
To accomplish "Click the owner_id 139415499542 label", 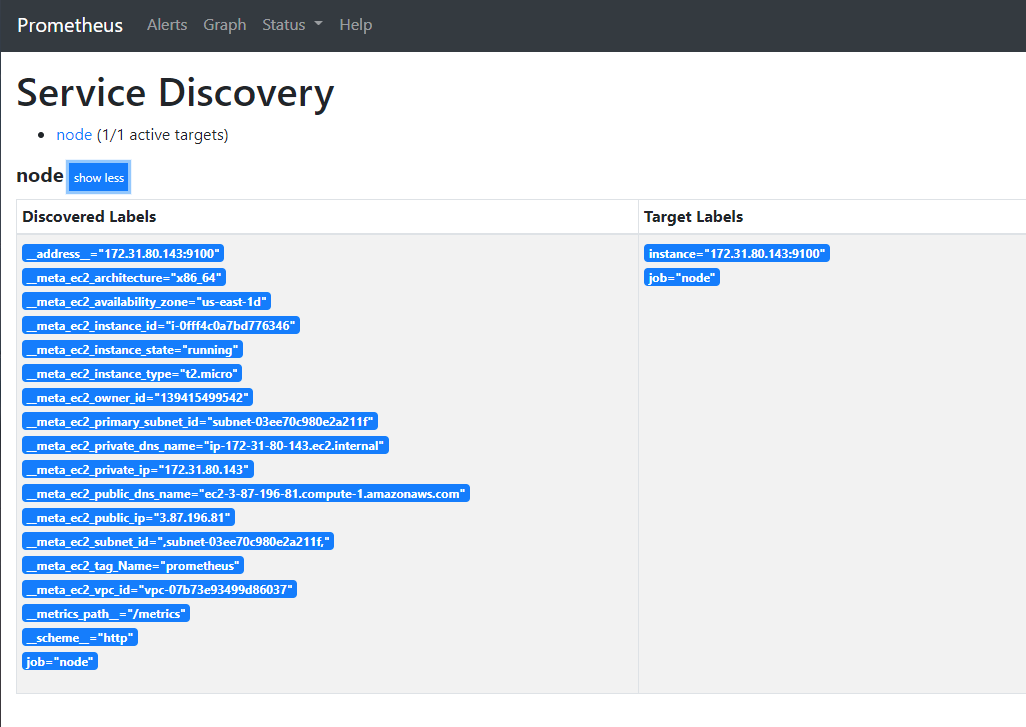I will (137, 398).
